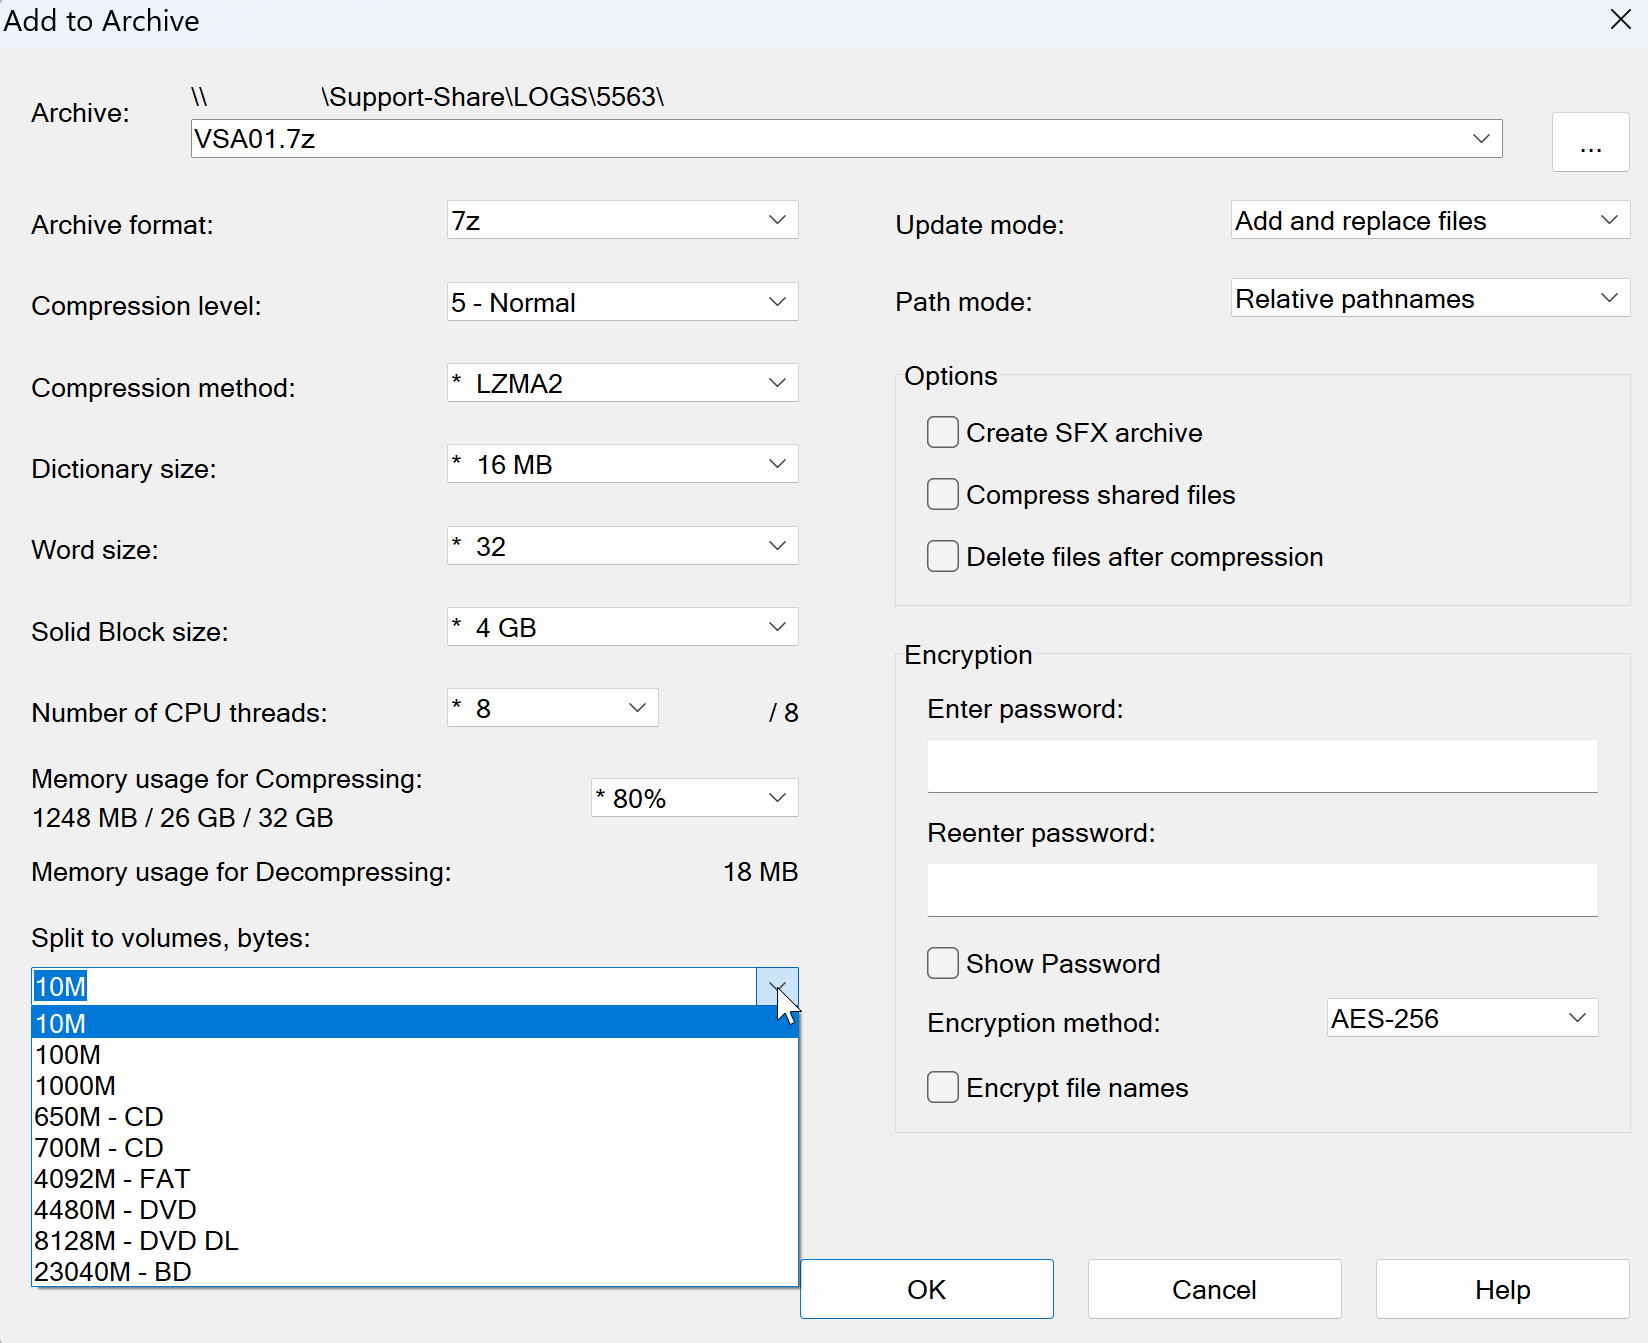Open the Archive format 7z dropdown
The width and height of the screenshot is (1648, 1343).
pyautogui.click(x=622, y=220)
